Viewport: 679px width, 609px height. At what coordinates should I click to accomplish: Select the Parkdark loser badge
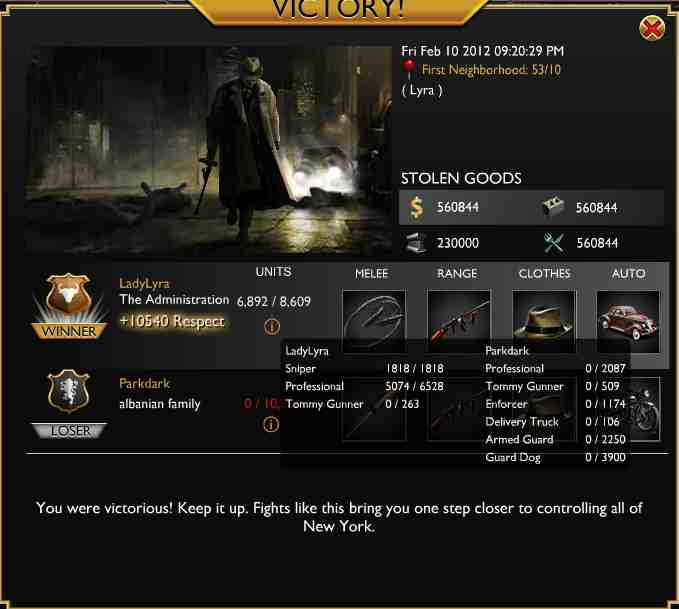[x=69, y=404]
